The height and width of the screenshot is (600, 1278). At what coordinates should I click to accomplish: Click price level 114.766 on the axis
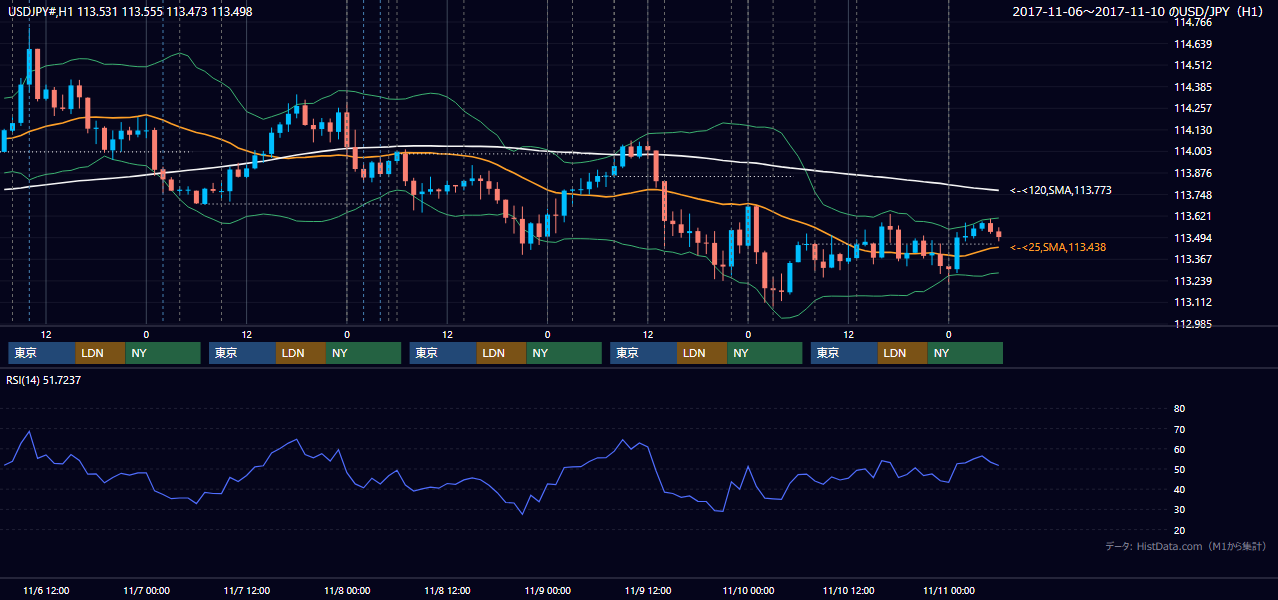click(x=1192, y=22)
